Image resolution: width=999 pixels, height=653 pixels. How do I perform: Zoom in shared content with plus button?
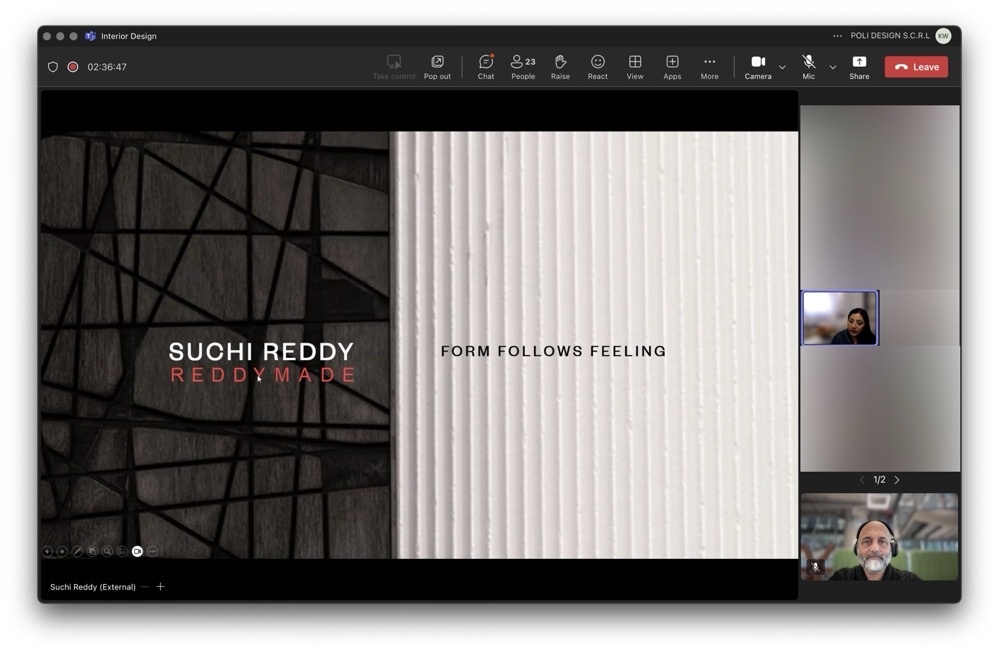[160, 587]
